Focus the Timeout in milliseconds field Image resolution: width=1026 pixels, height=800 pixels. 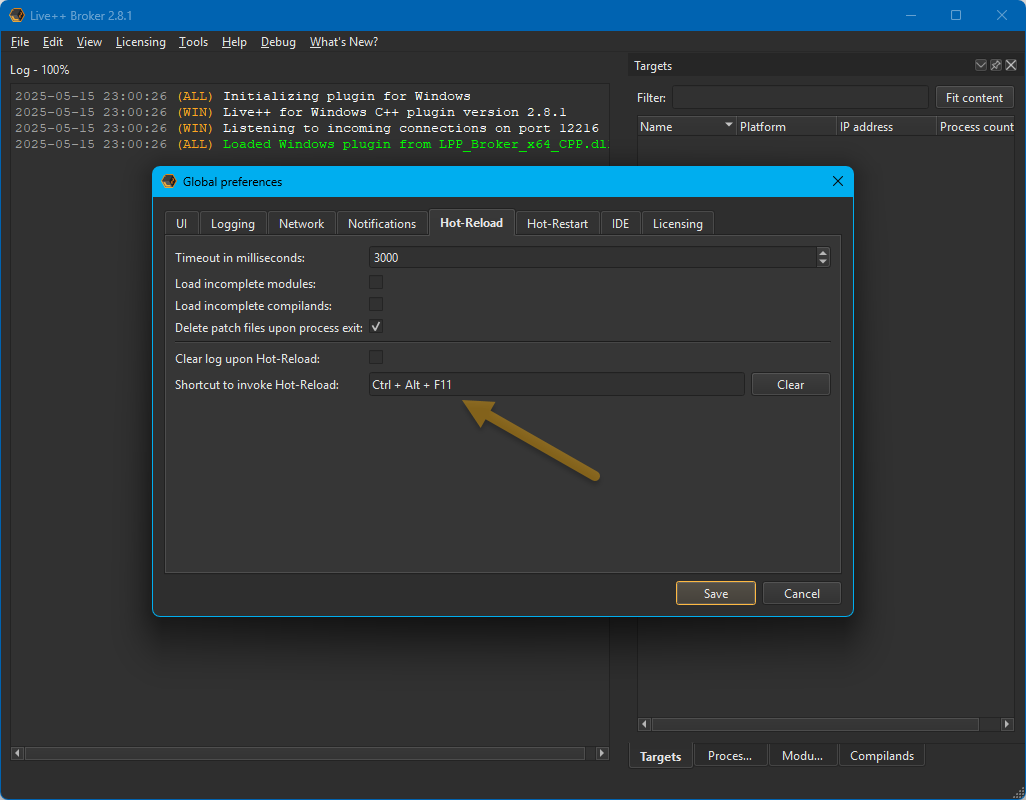click(x=593, y=257)
